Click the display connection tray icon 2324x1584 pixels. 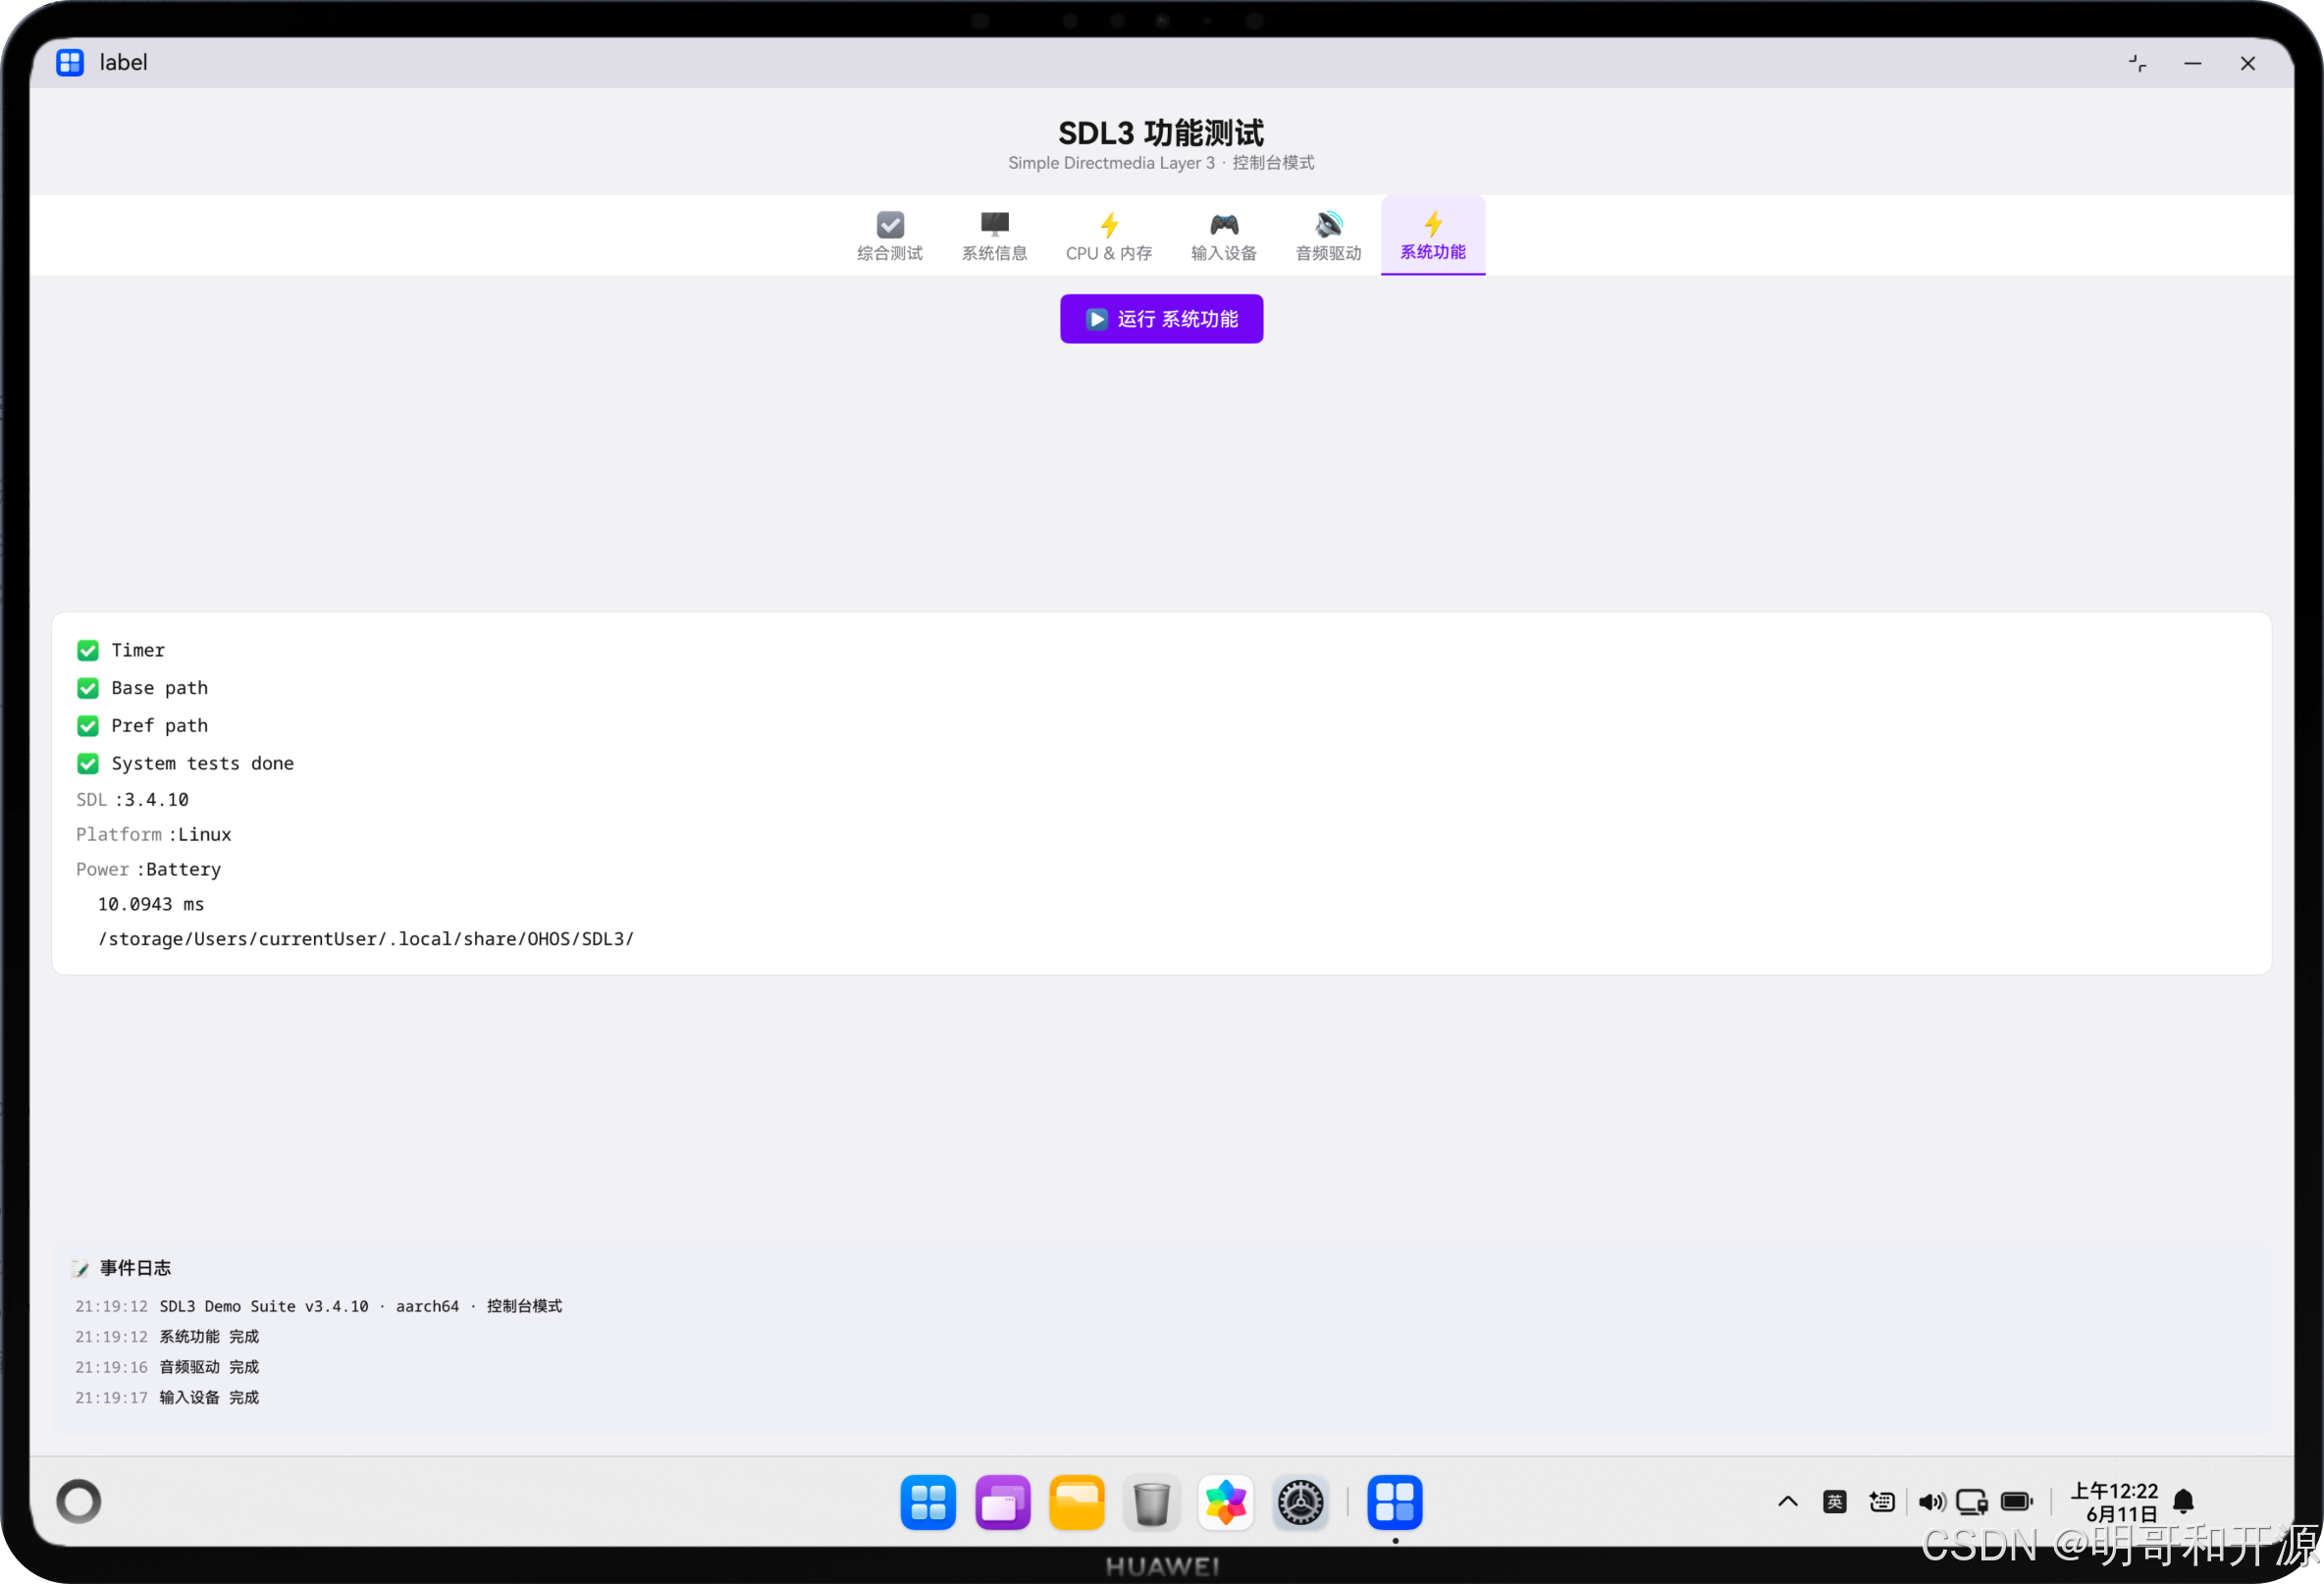click(x=1972, y=1501)
